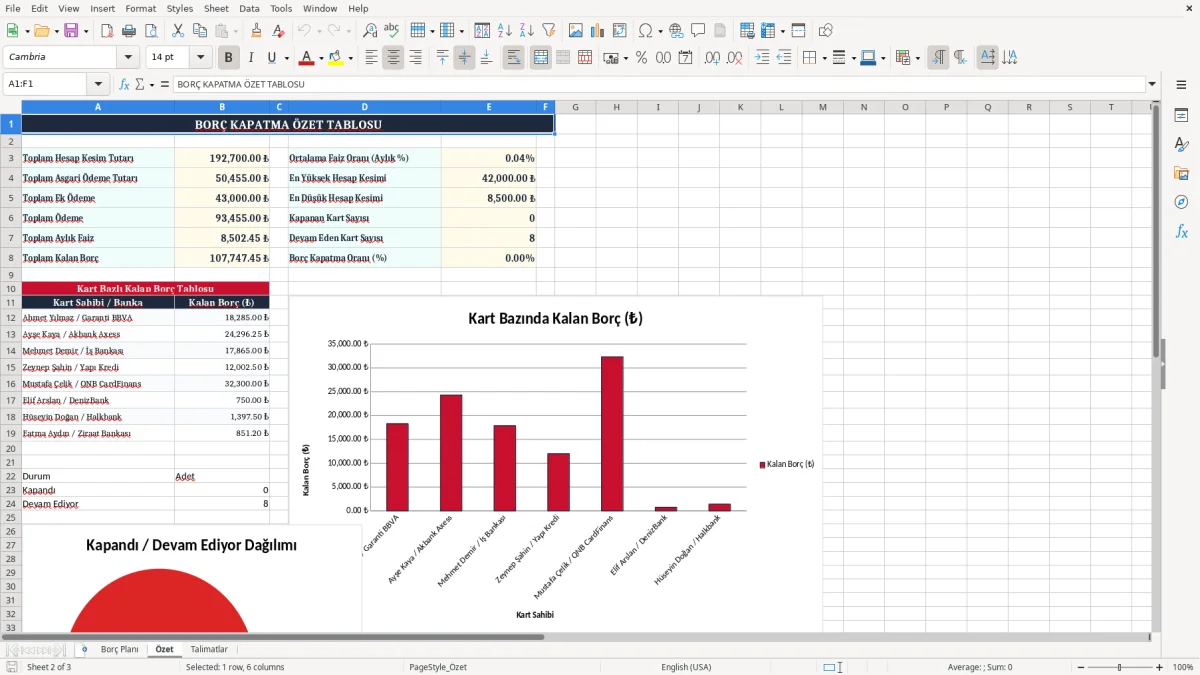The width and height of the screenshot is (1200, 675).
Task: Switch to the Talimatlar sheet
Action: pos(209,649)
